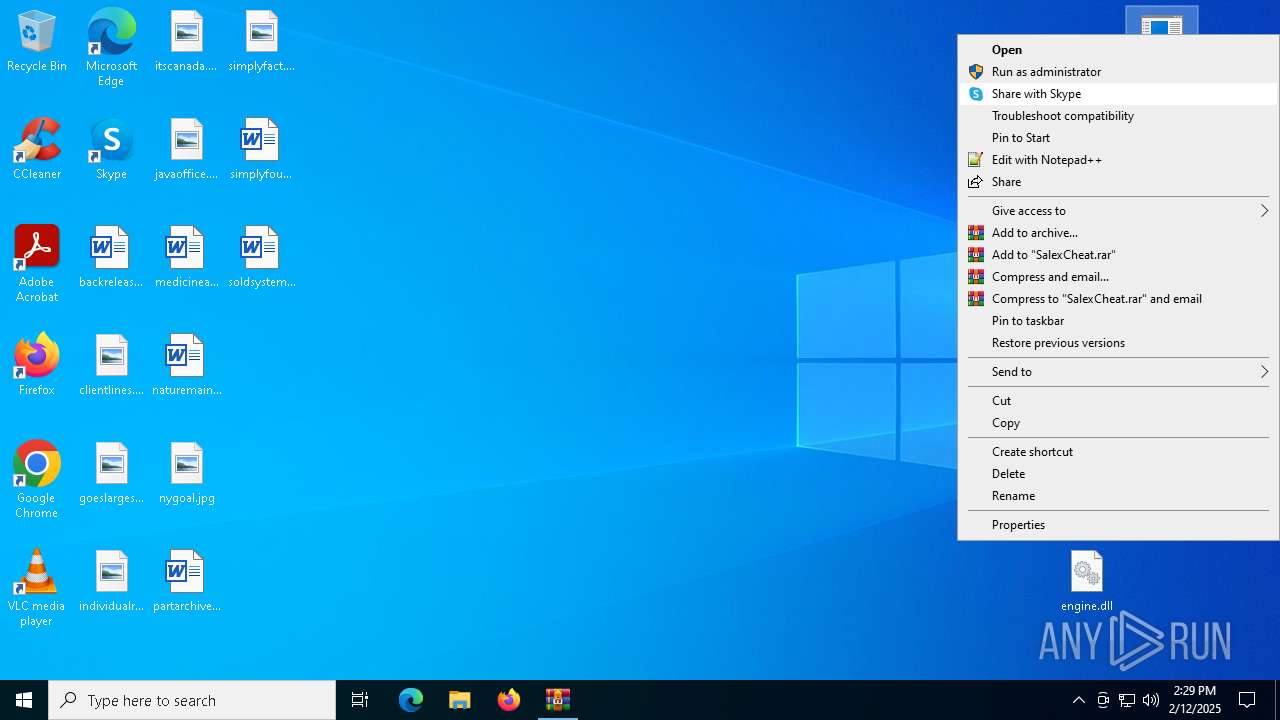Expand the Send to submenu

(1118, 372)
